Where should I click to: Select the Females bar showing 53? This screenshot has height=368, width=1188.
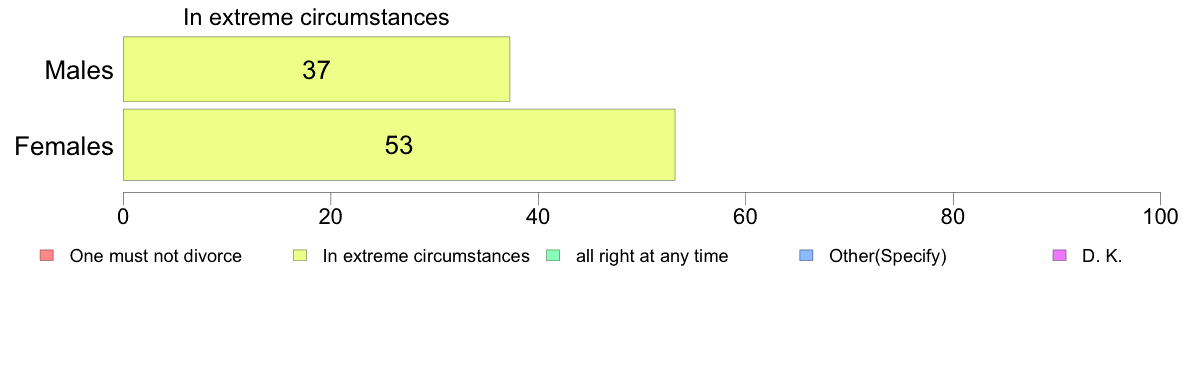[399, 145]
